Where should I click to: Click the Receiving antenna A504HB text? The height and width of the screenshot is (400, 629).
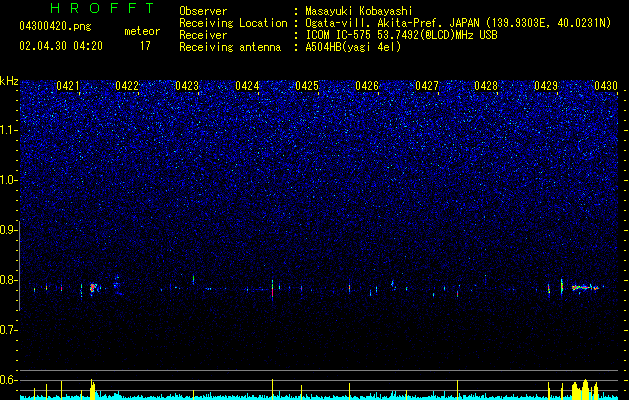click(353, 47)
